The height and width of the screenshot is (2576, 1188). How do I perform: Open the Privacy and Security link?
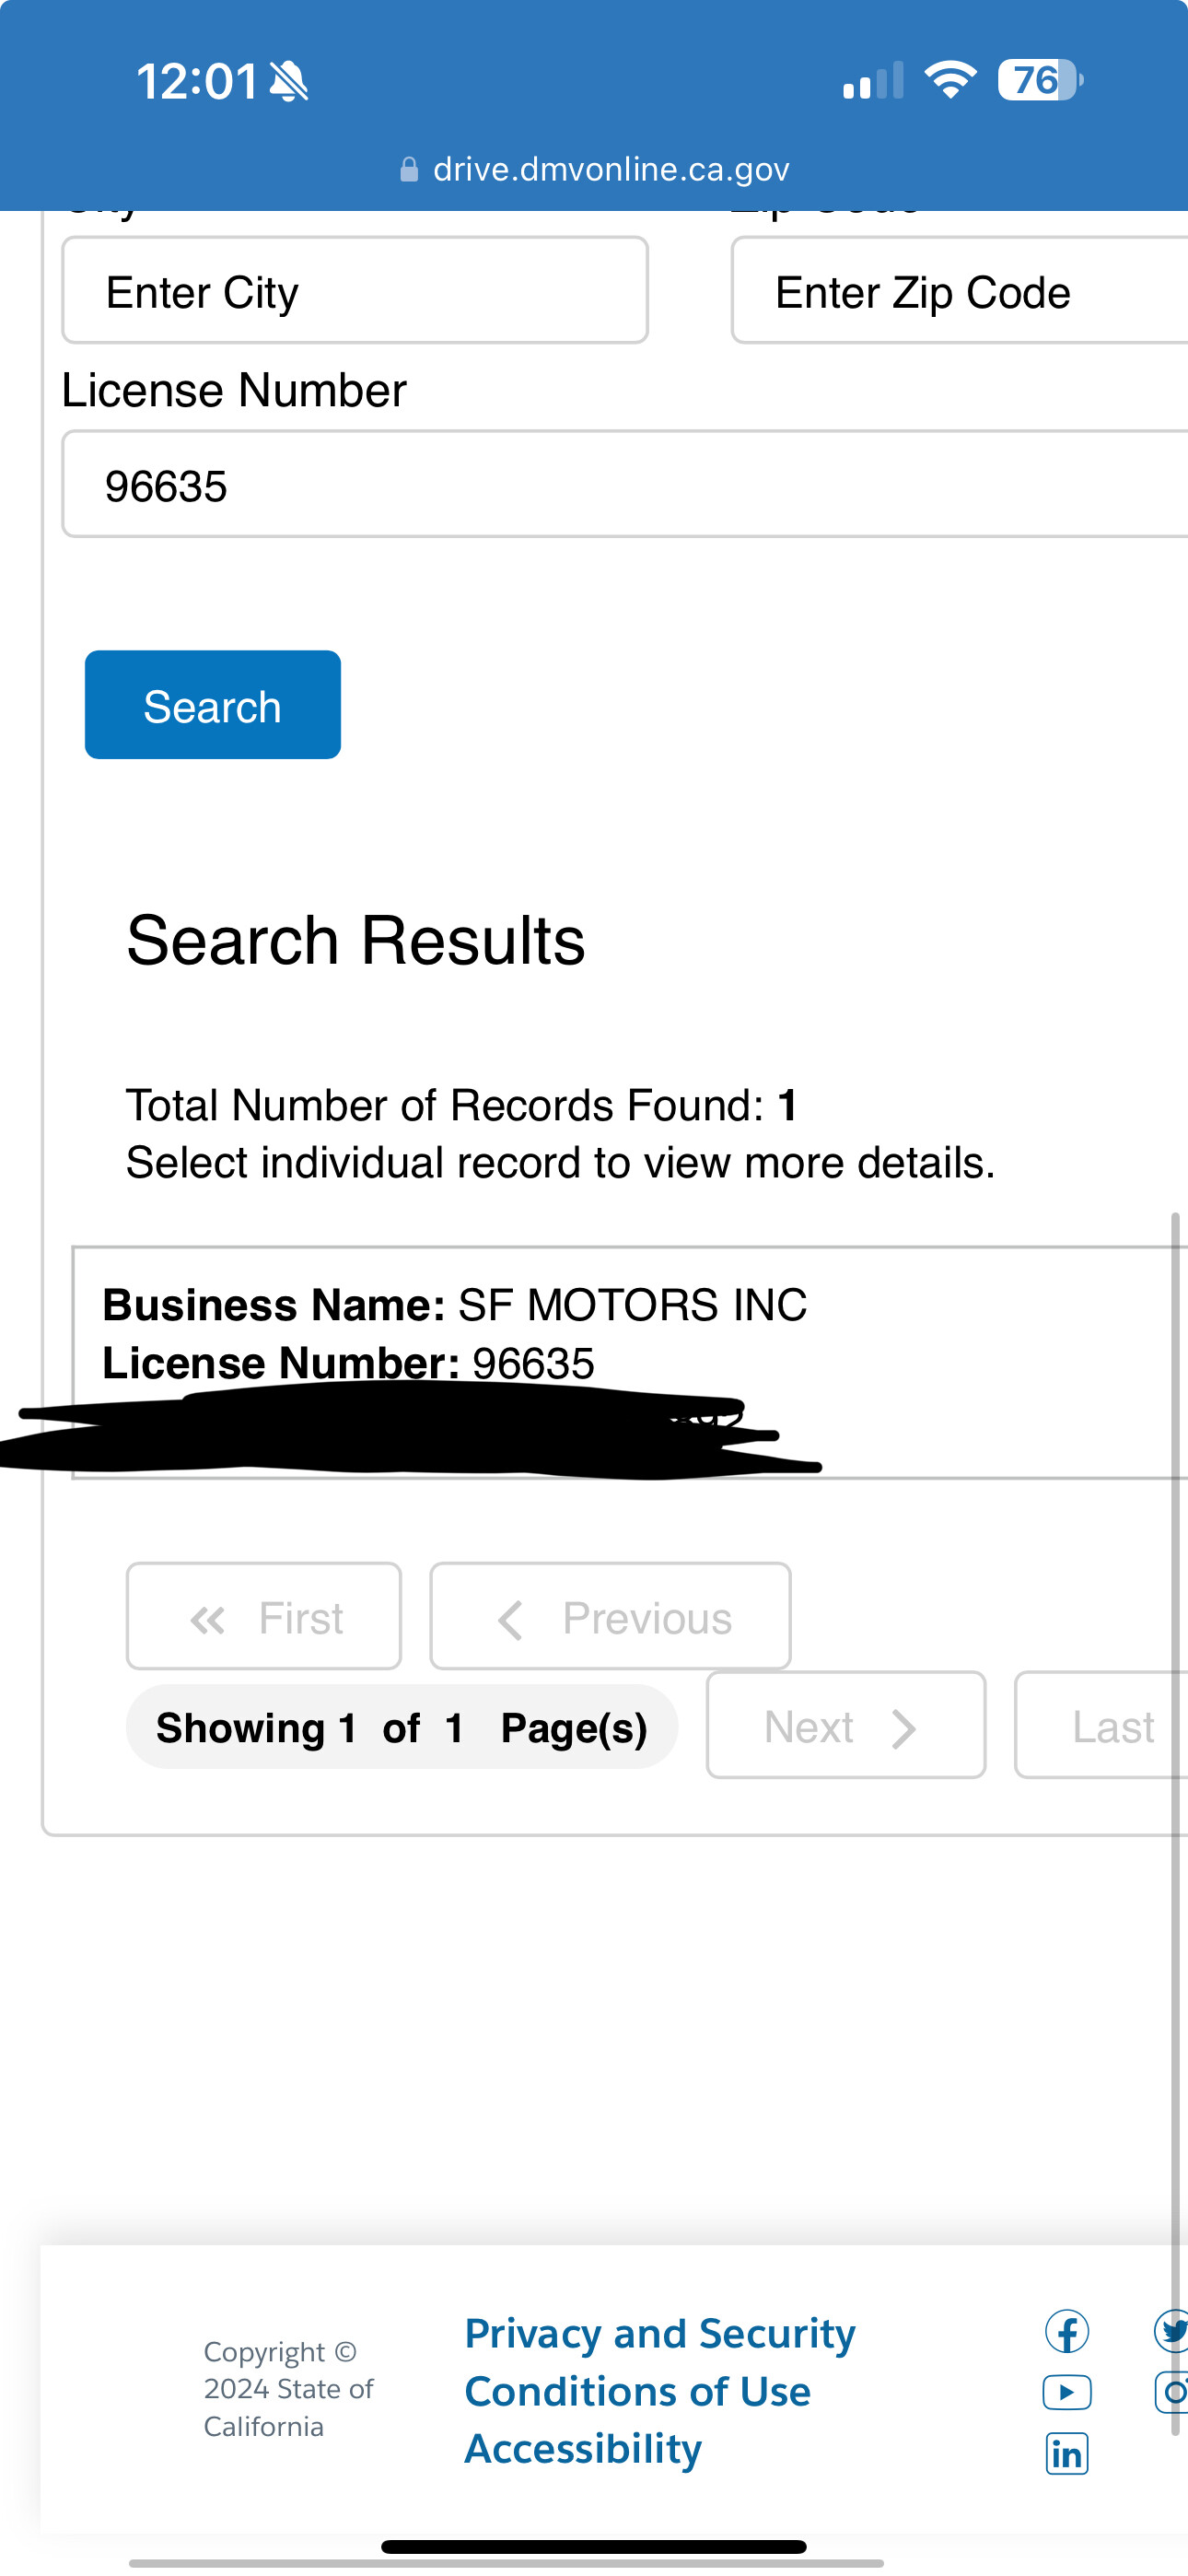[660, 2333]
